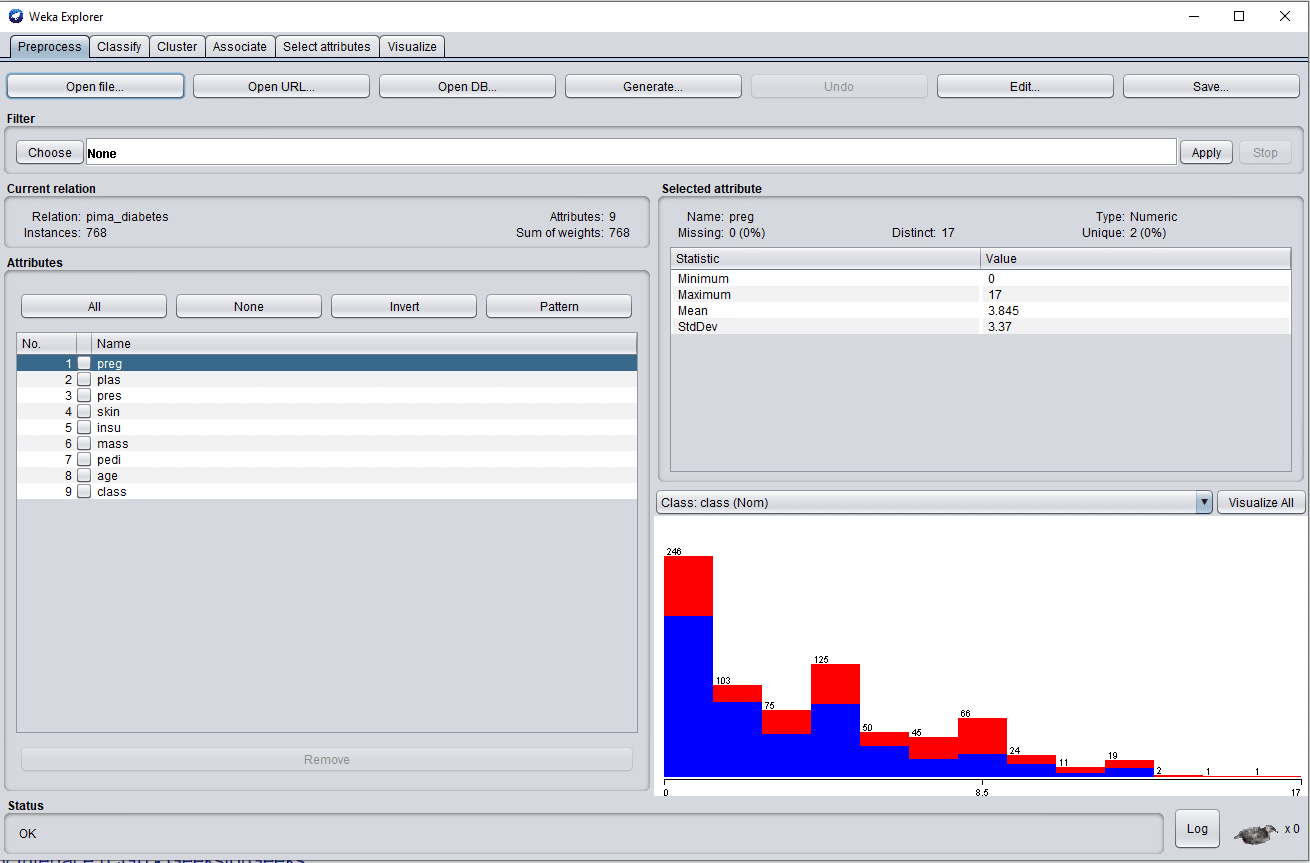Click the Weka Explorer title bar icon
The height and width of the screenshot is (863, 1310).
[x=15, y=16]
